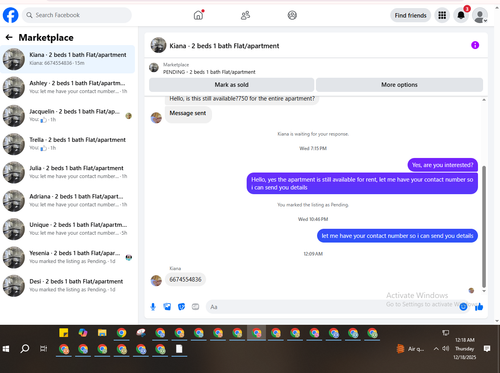This screenshot has height=373, width=500.
Task: Focus the Search Facebook field
Action: (77, 15)
